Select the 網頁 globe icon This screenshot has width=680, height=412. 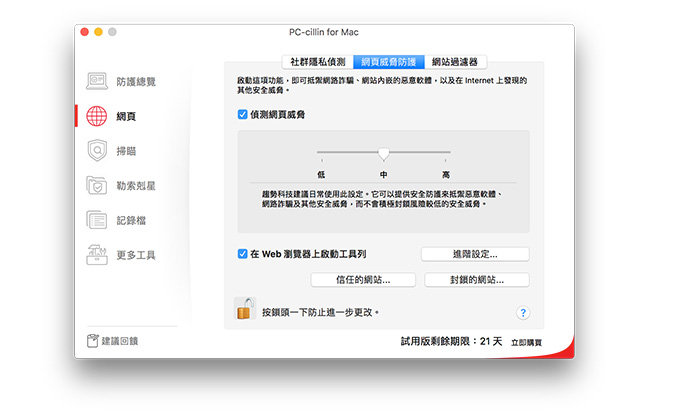coord(97,116)
